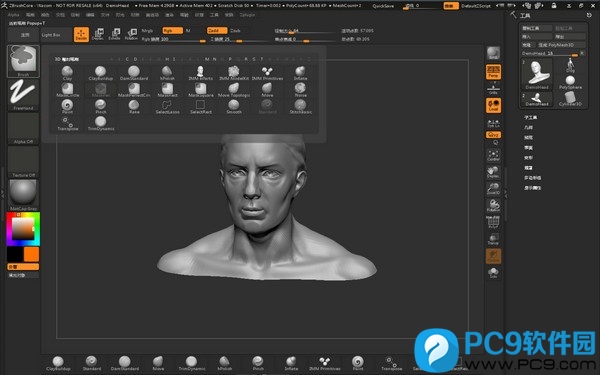
Task: Open the Texture Off selector
Action: tap(23, 162)
